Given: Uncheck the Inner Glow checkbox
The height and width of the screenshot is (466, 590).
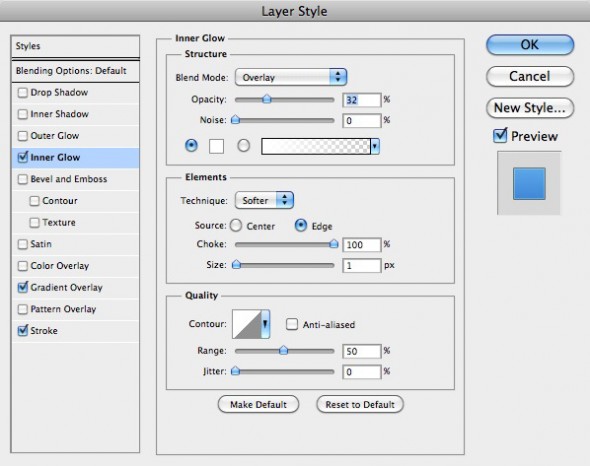Looking at the screenshot, I should (x=23, y=157).
